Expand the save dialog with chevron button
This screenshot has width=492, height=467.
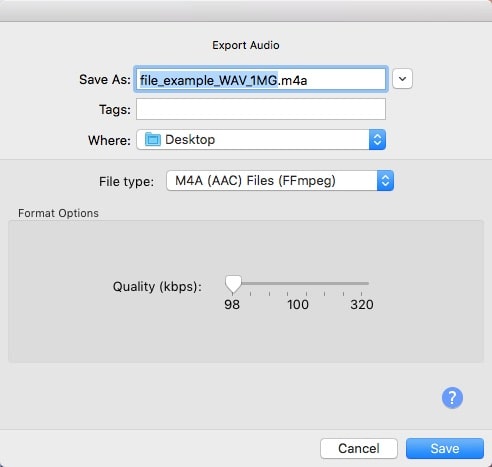pos(402,79)
